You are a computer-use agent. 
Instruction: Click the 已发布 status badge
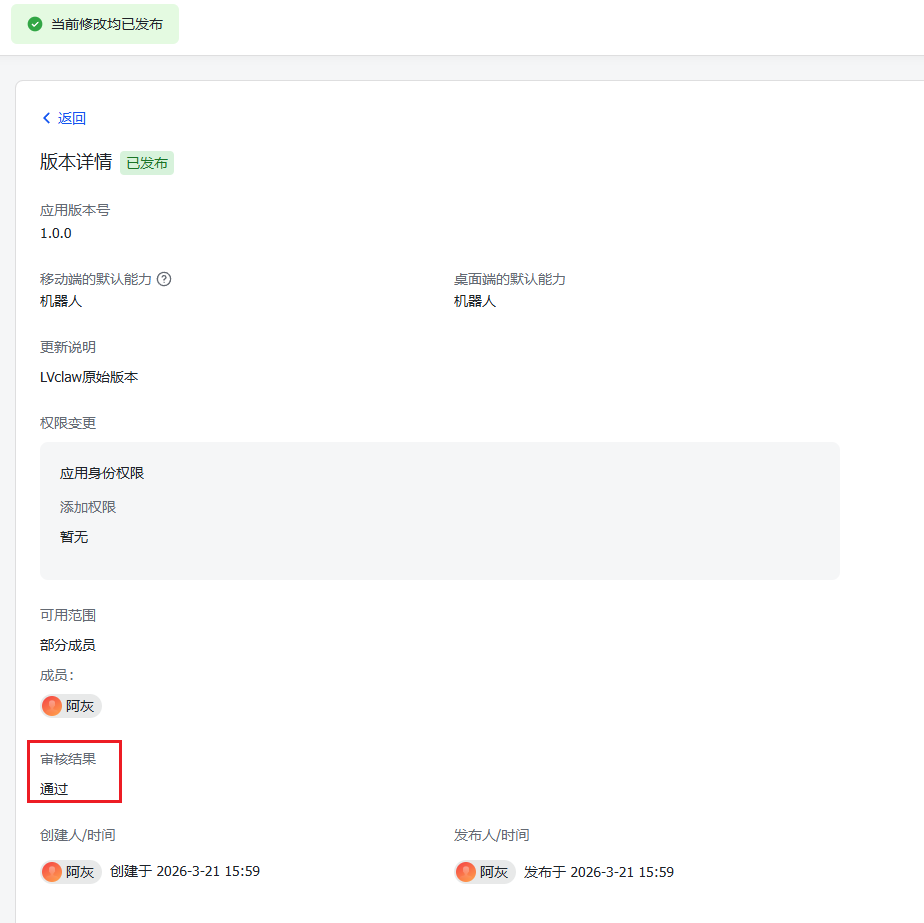pos(147,163)
